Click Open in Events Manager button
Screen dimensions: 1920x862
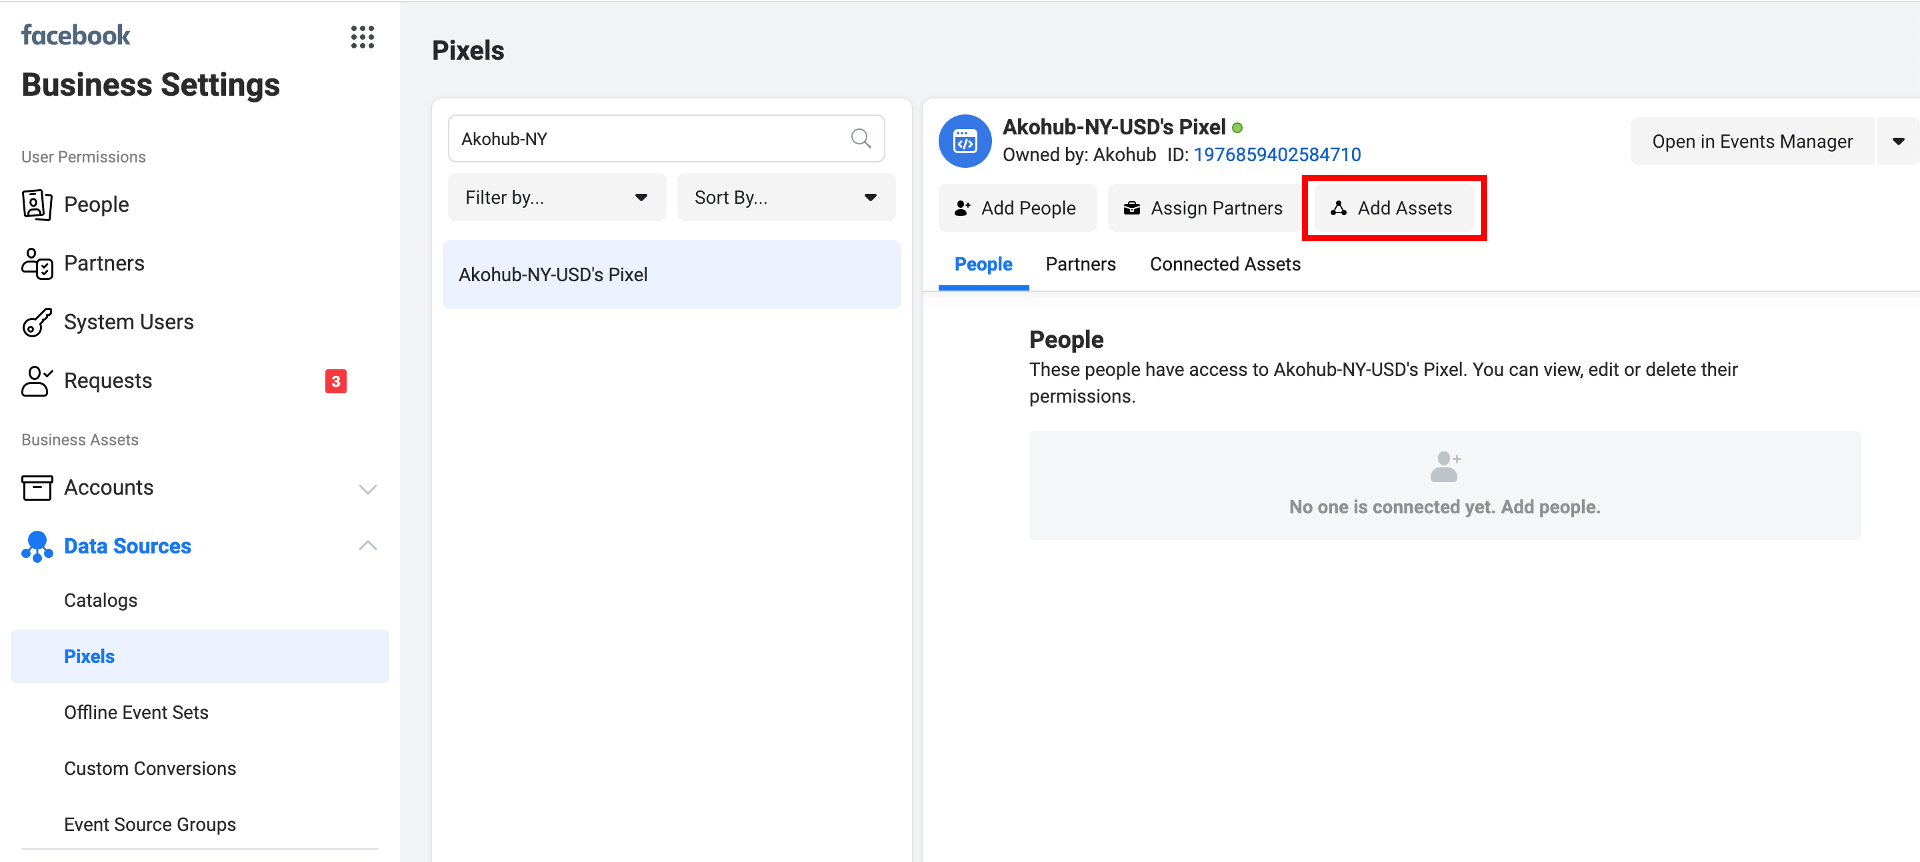tap(1752, 141)
